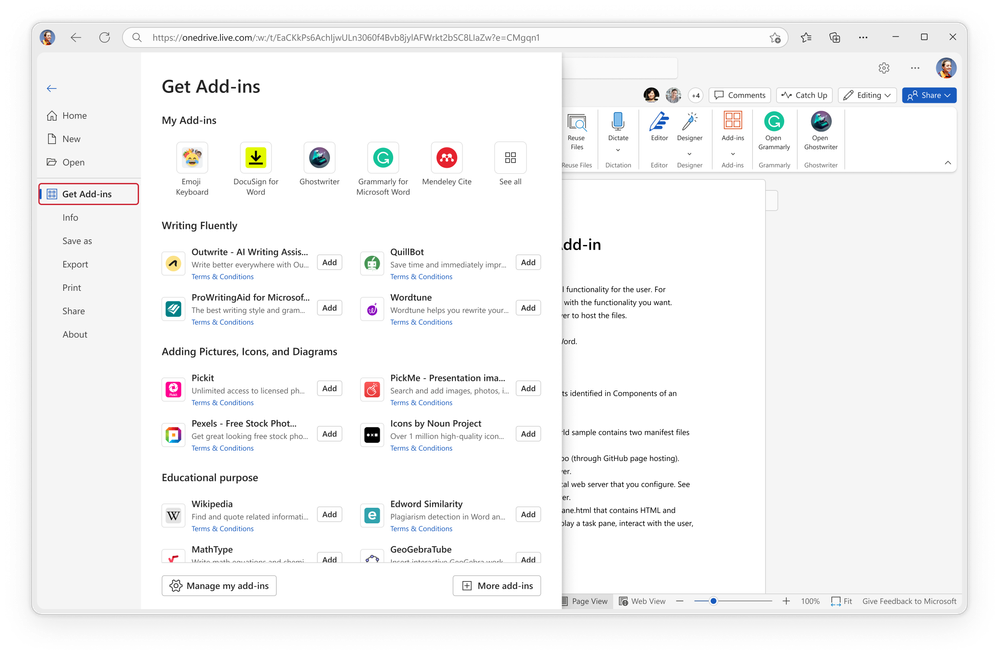This screenshot has height=655, width=999.
Task: Click the Fit zoom option
Action: (842, 601)
